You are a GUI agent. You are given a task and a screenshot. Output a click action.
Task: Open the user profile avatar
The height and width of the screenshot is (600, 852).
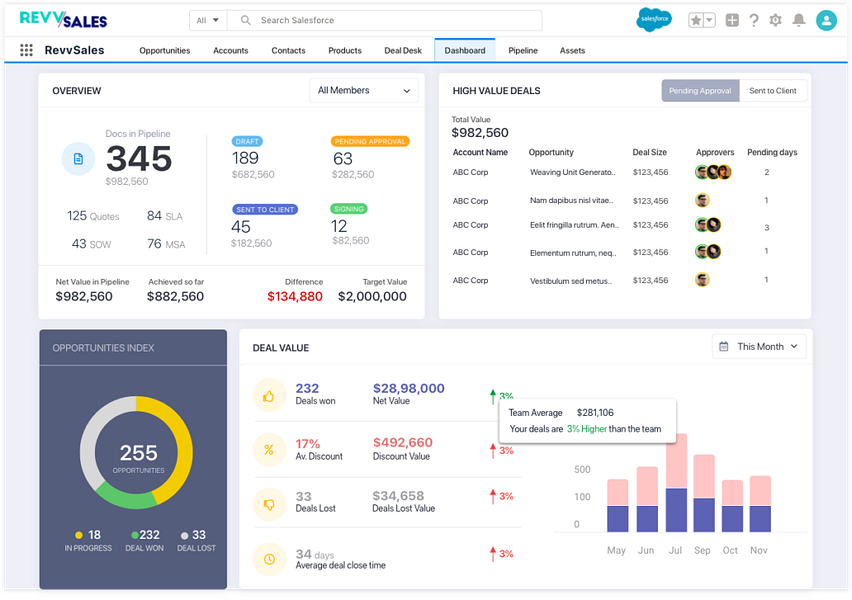click(826, 20)
